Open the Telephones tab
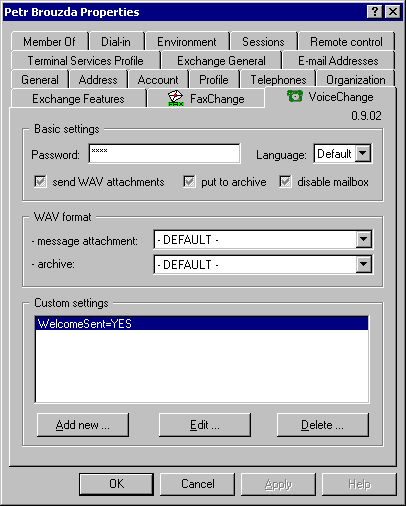Viewport: 406px width, 506px height. pos(278,80)
